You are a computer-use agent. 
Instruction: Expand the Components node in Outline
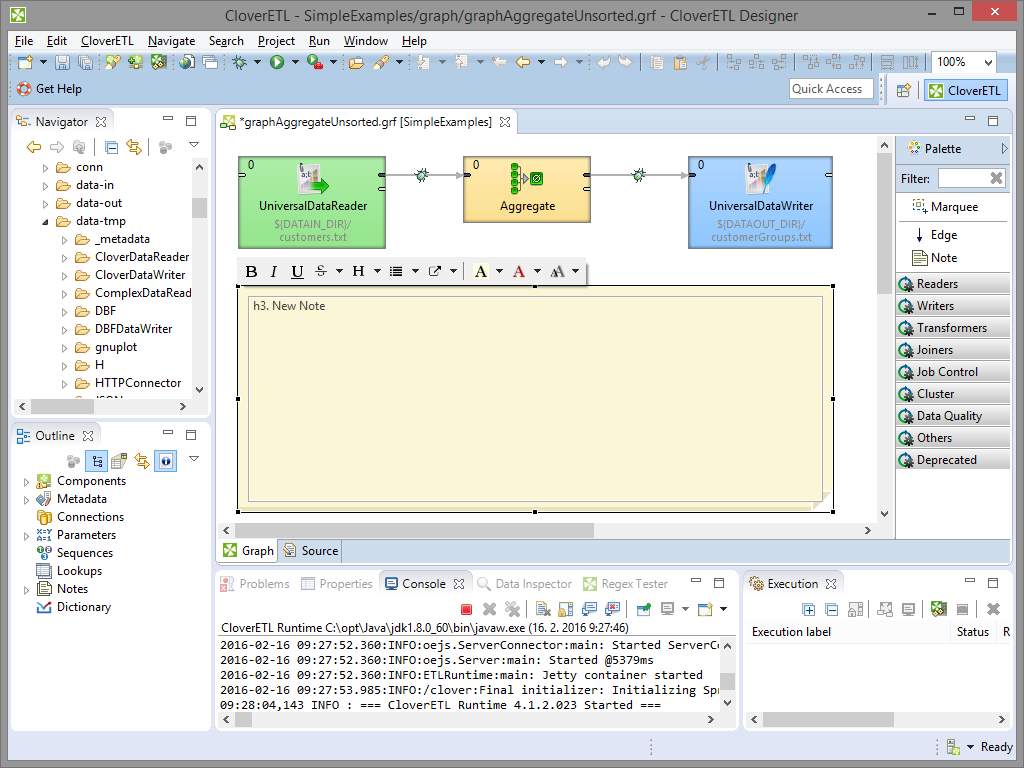coord(27,481)
